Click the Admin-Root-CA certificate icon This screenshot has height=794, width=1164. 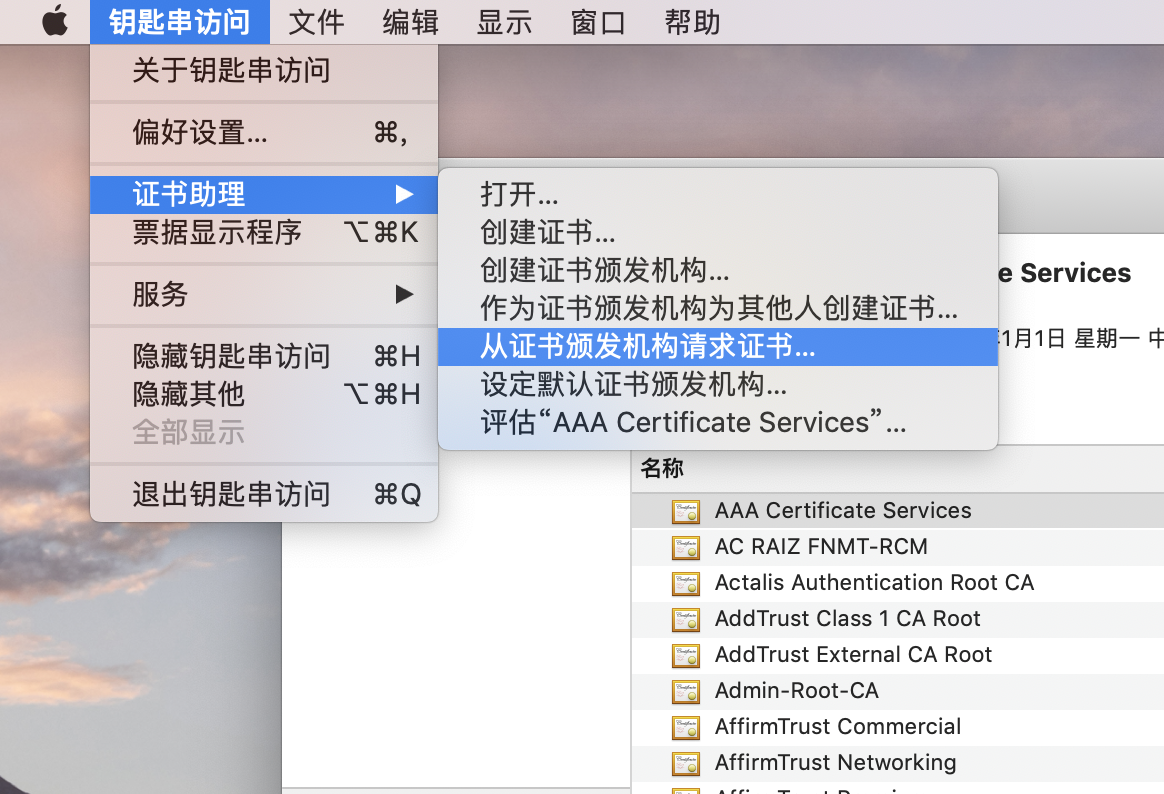pyautogui.click(x=686, y=690)
